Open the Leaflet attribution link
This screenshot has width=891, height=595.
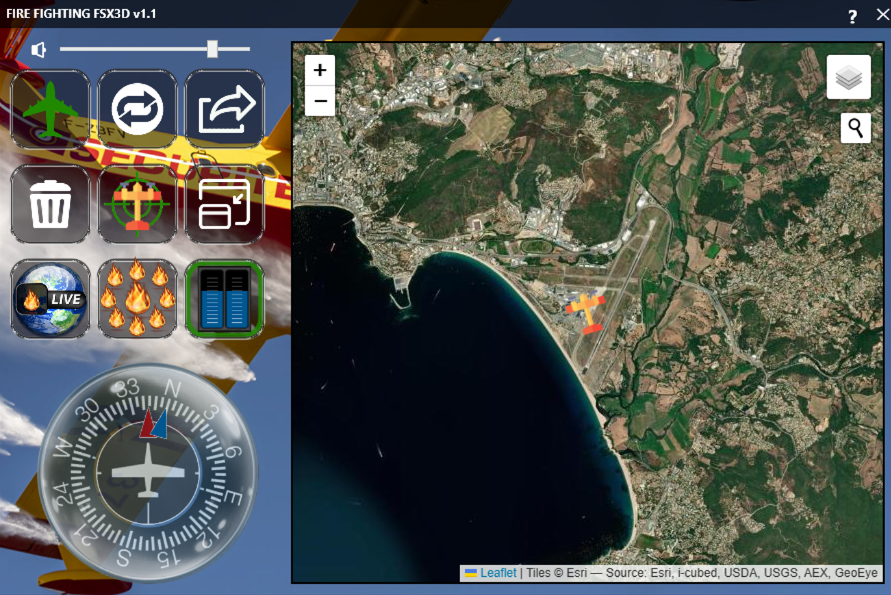tap(498, 573)
